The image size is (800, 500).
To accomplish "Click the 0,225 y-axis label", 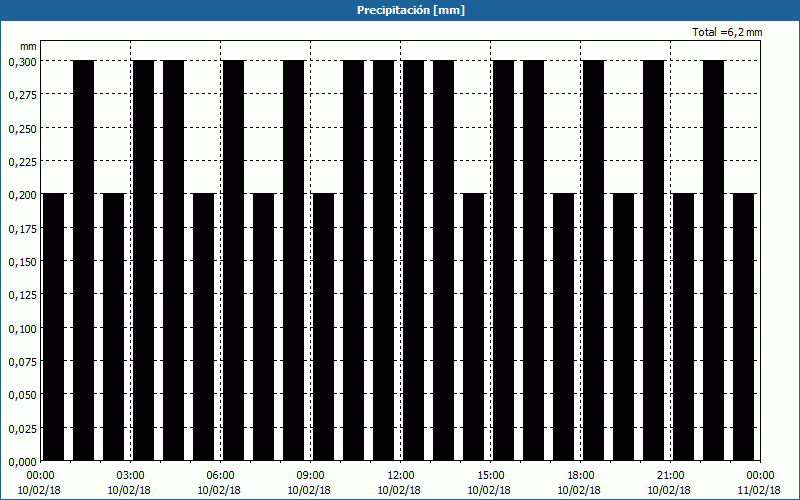I will pyautogui.click(x=22, y=162).
